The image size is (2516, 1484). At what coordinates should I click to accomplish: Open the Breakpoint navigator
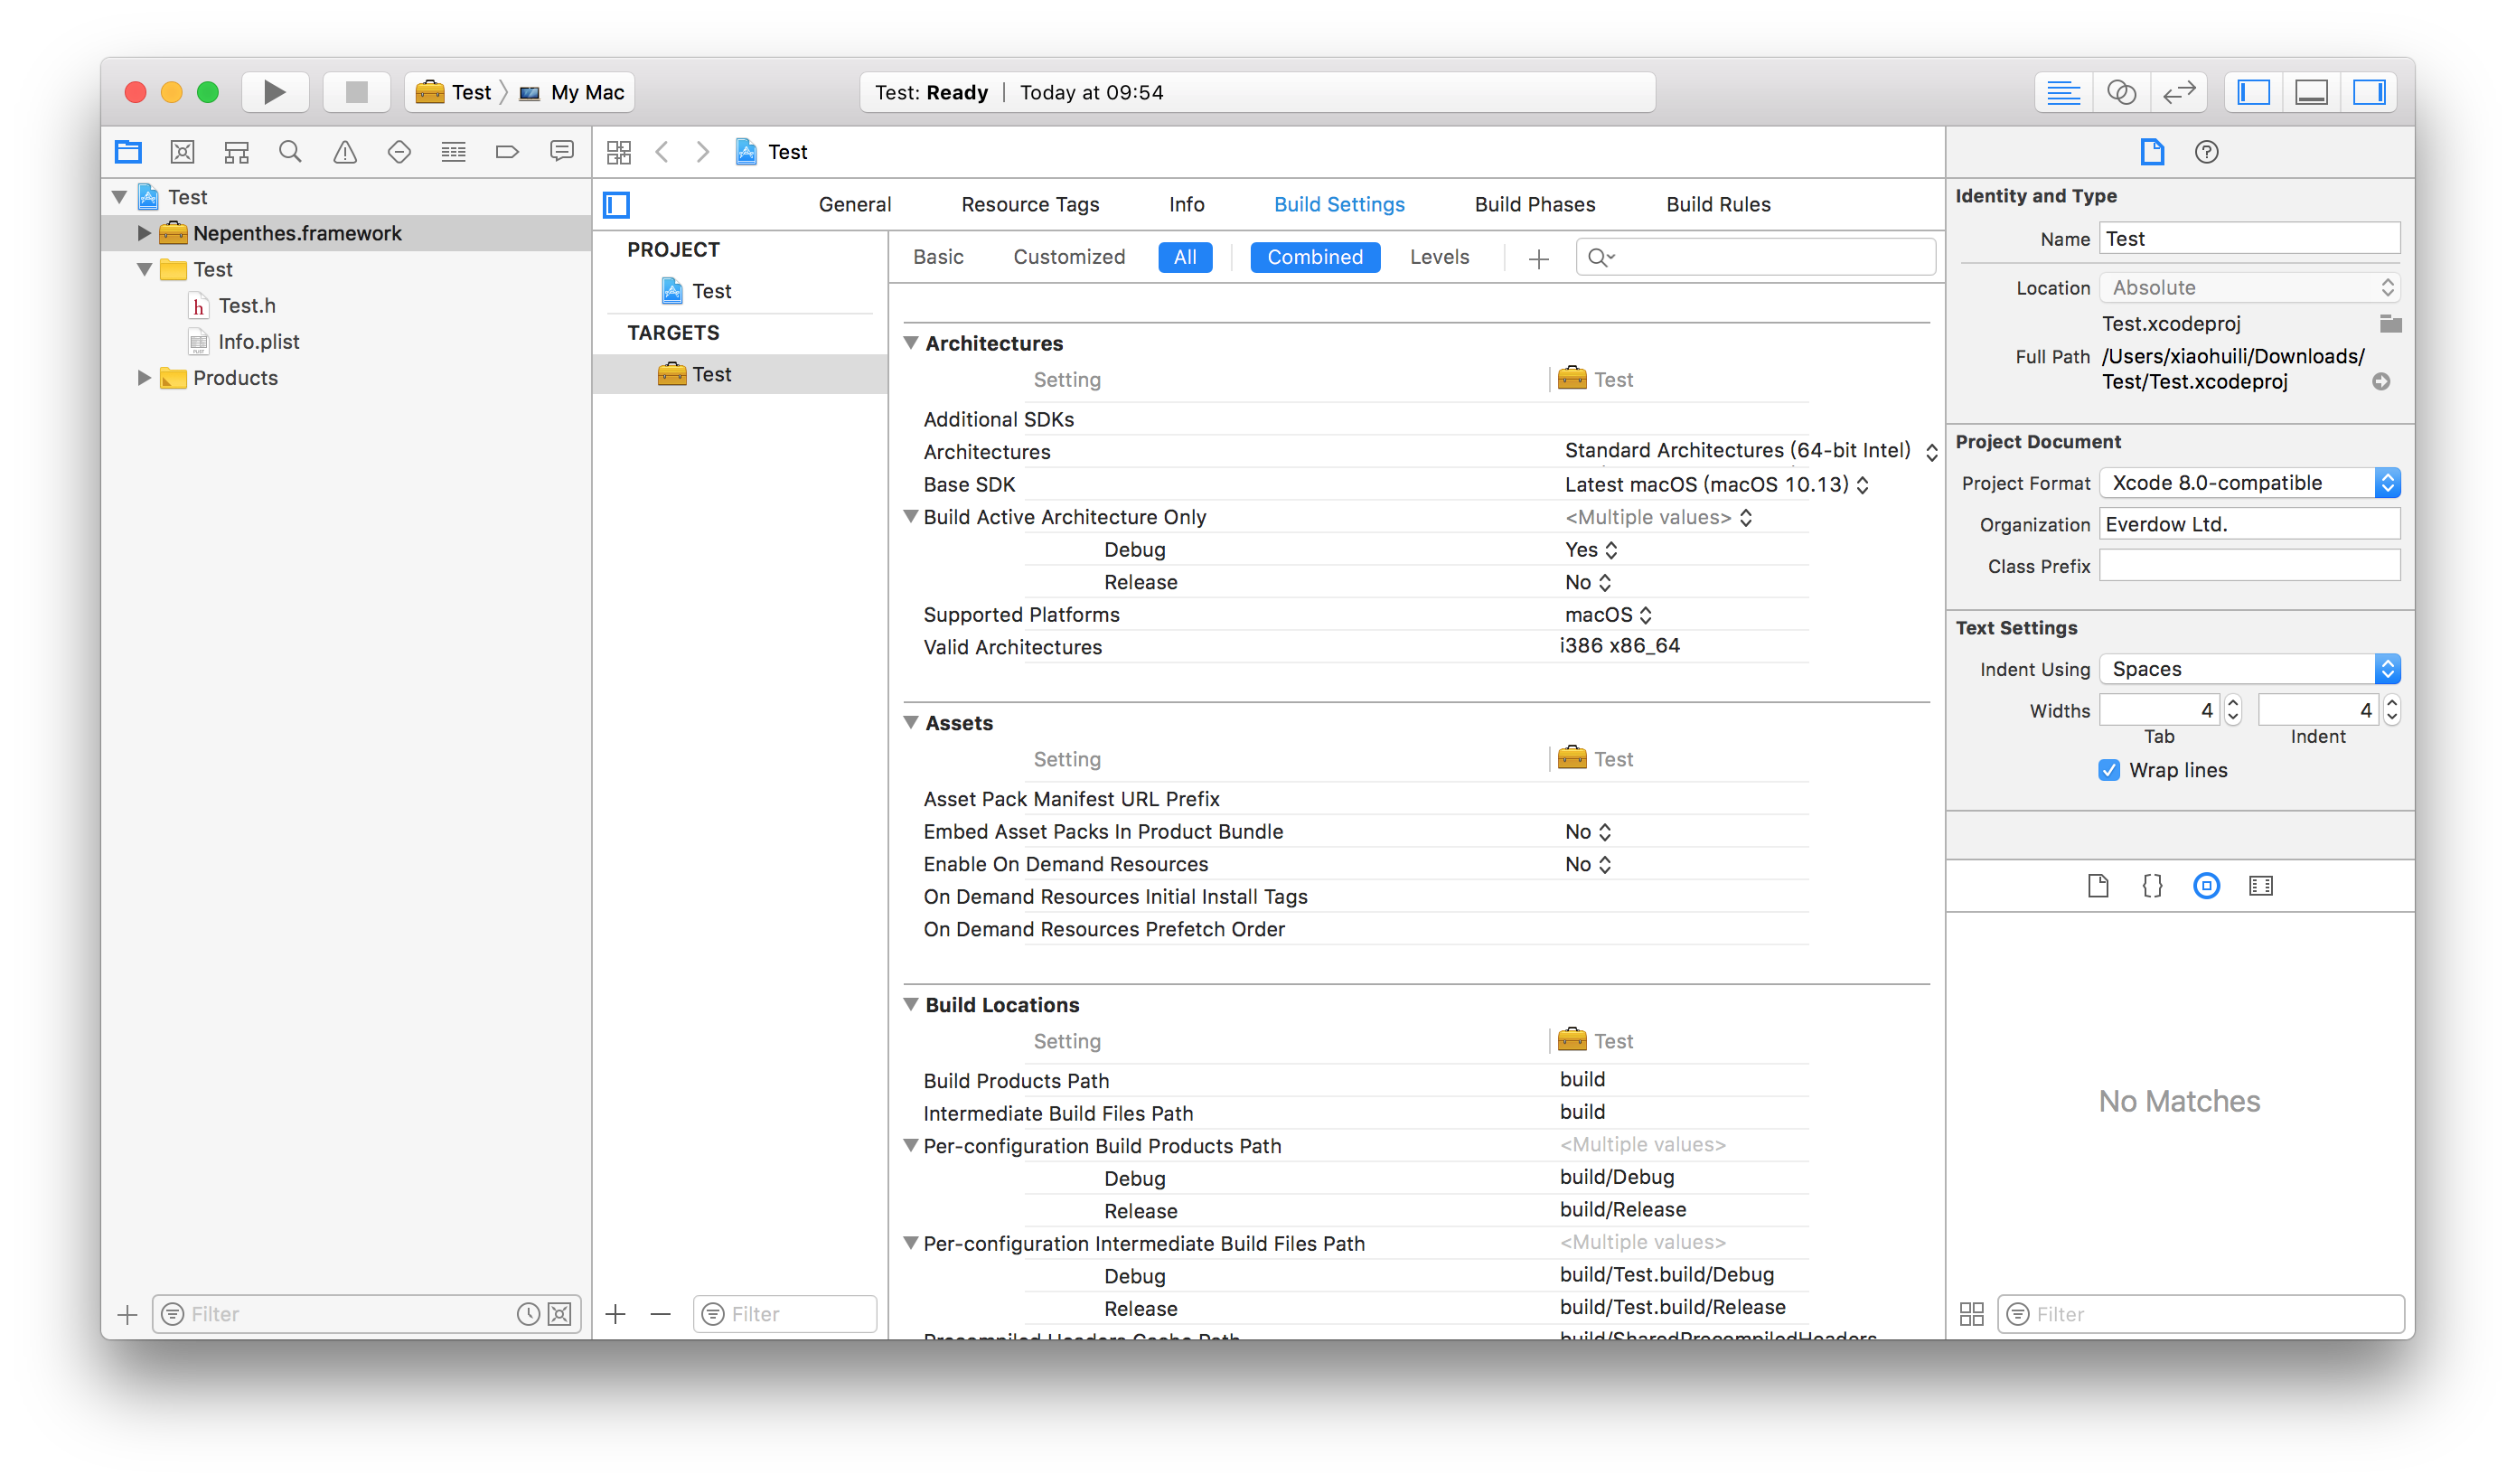point(507,152)
